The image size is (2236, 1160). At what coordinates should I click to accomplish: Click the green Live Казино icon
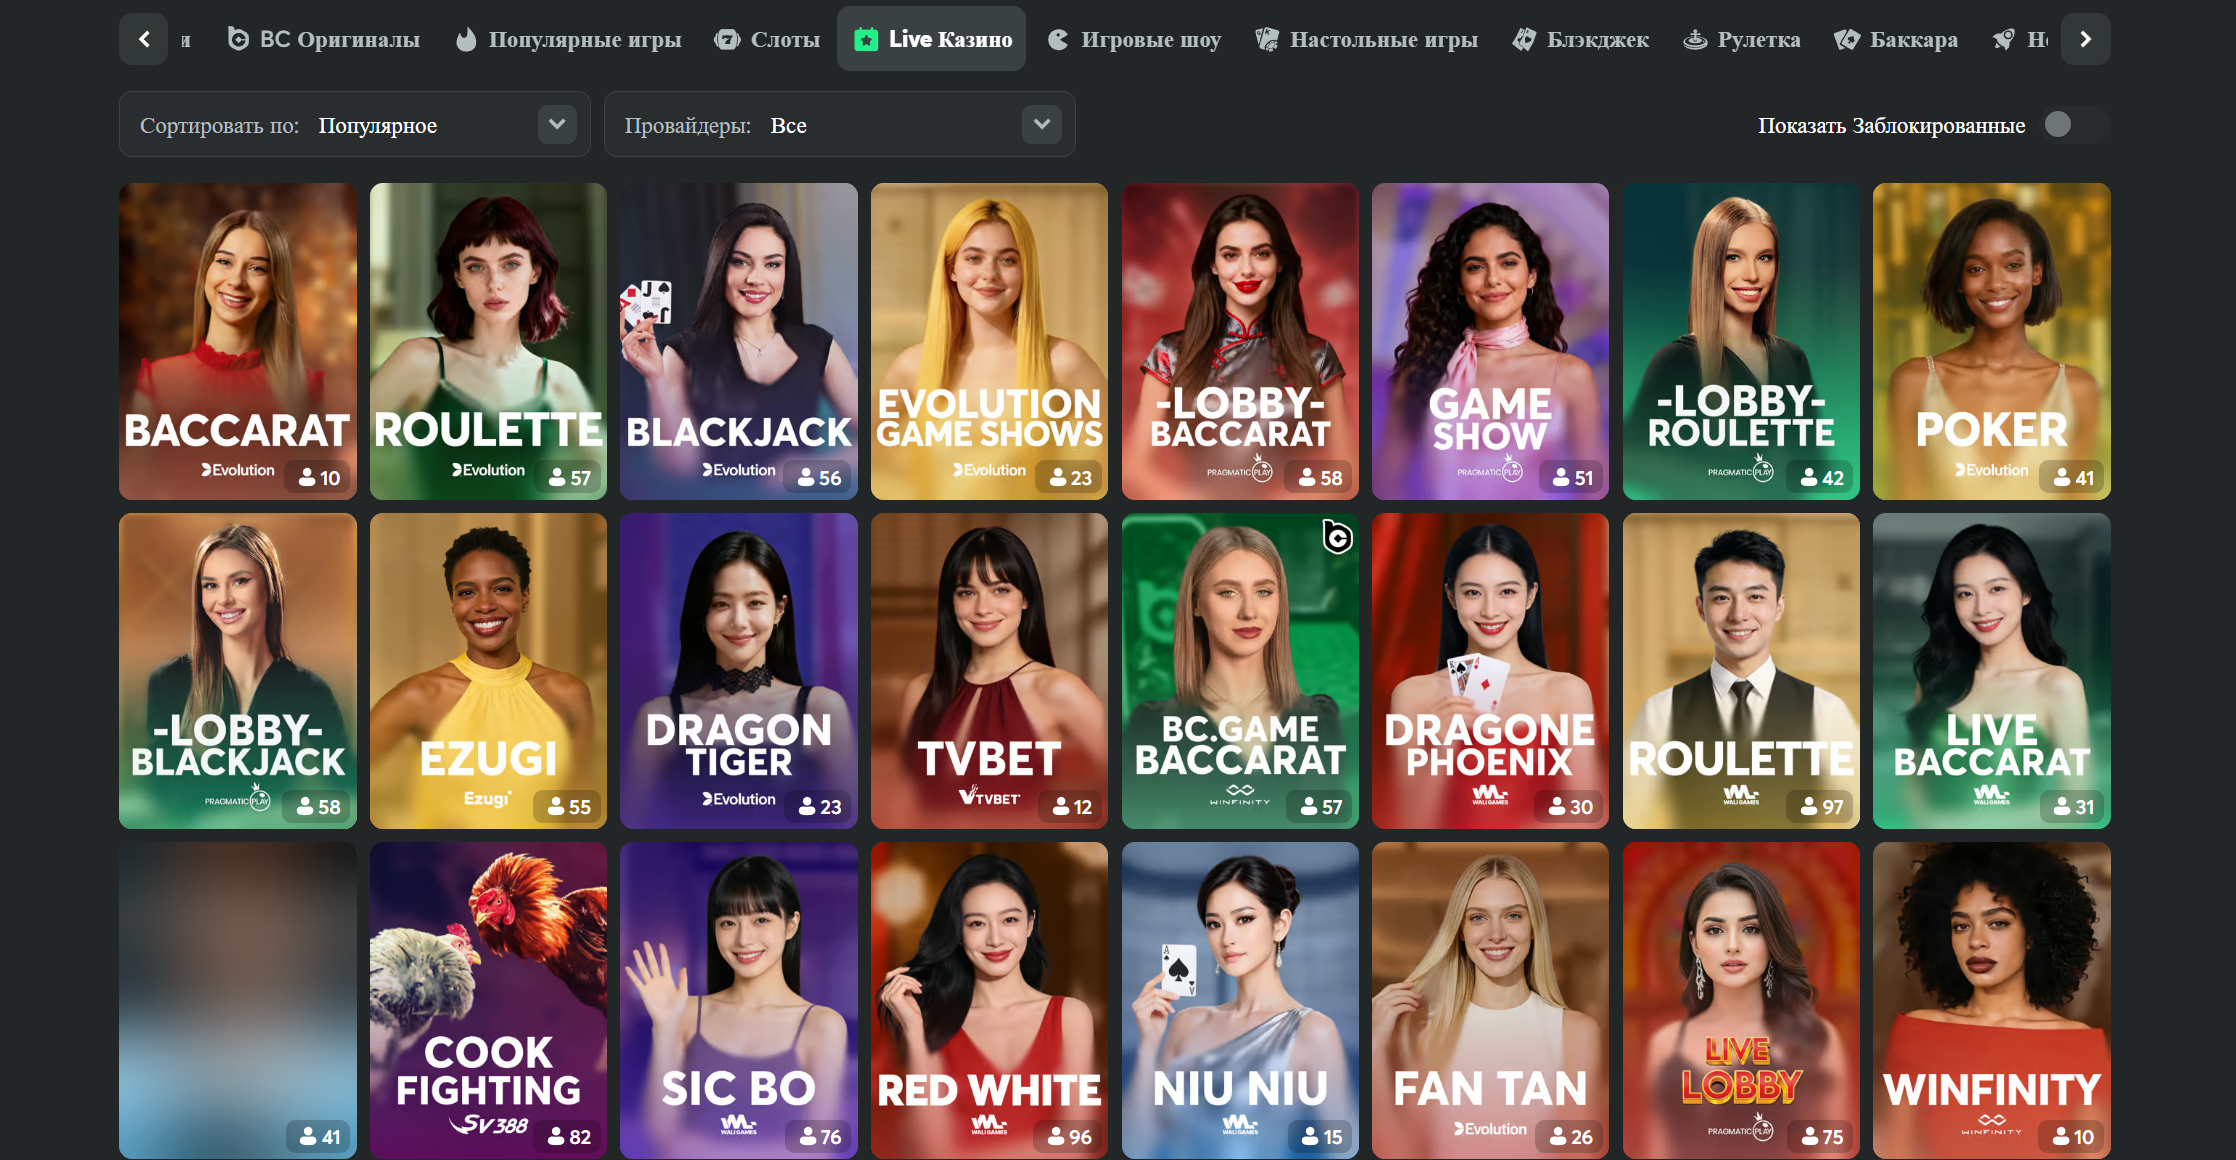point(866,39)
